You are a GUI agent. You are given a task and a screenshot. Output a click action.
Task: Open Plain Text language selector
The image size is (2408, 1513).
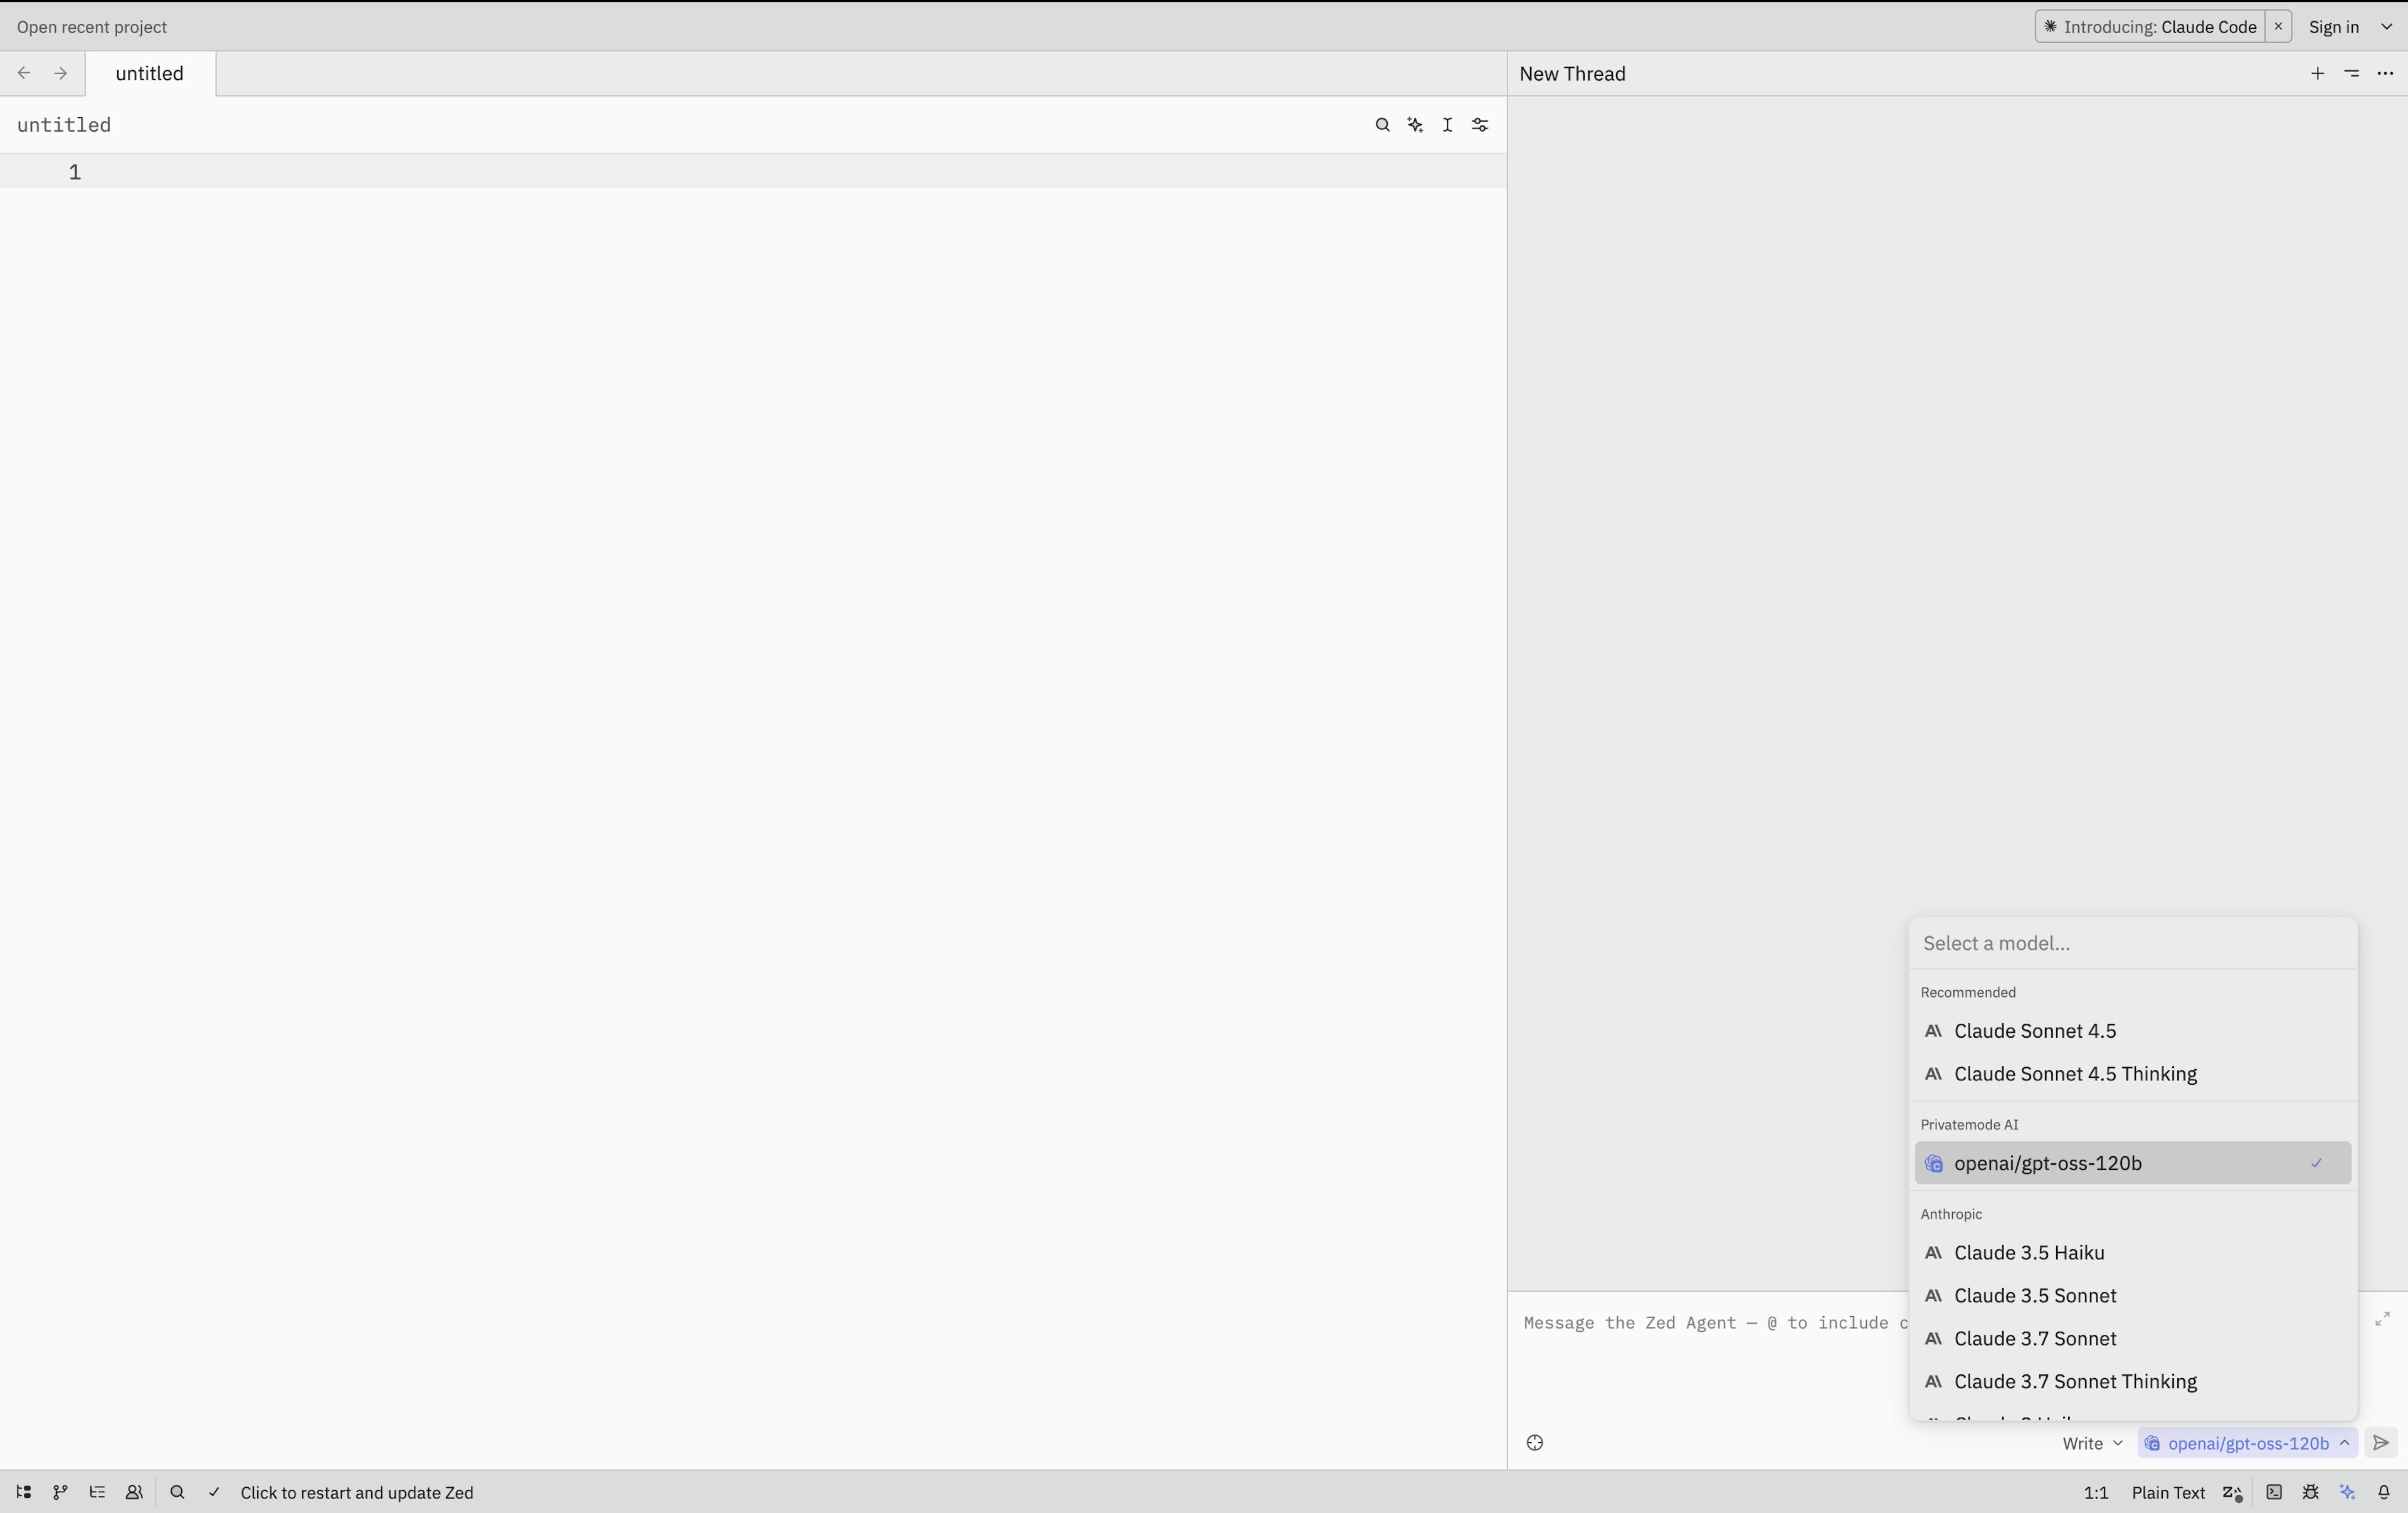point(2167,1492)
